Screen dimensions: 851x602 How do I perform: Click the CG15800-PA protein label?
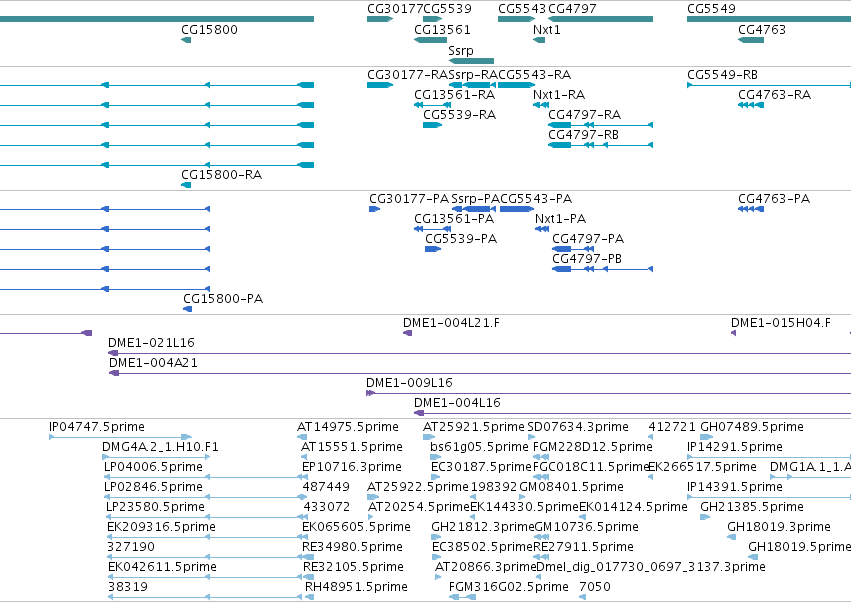click(223, 299)
